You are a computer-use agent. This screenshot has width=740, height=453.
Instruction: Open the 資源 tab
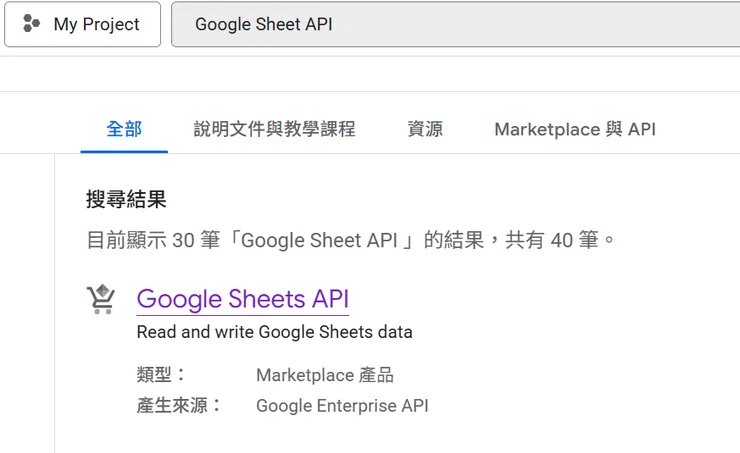(425, 129)
